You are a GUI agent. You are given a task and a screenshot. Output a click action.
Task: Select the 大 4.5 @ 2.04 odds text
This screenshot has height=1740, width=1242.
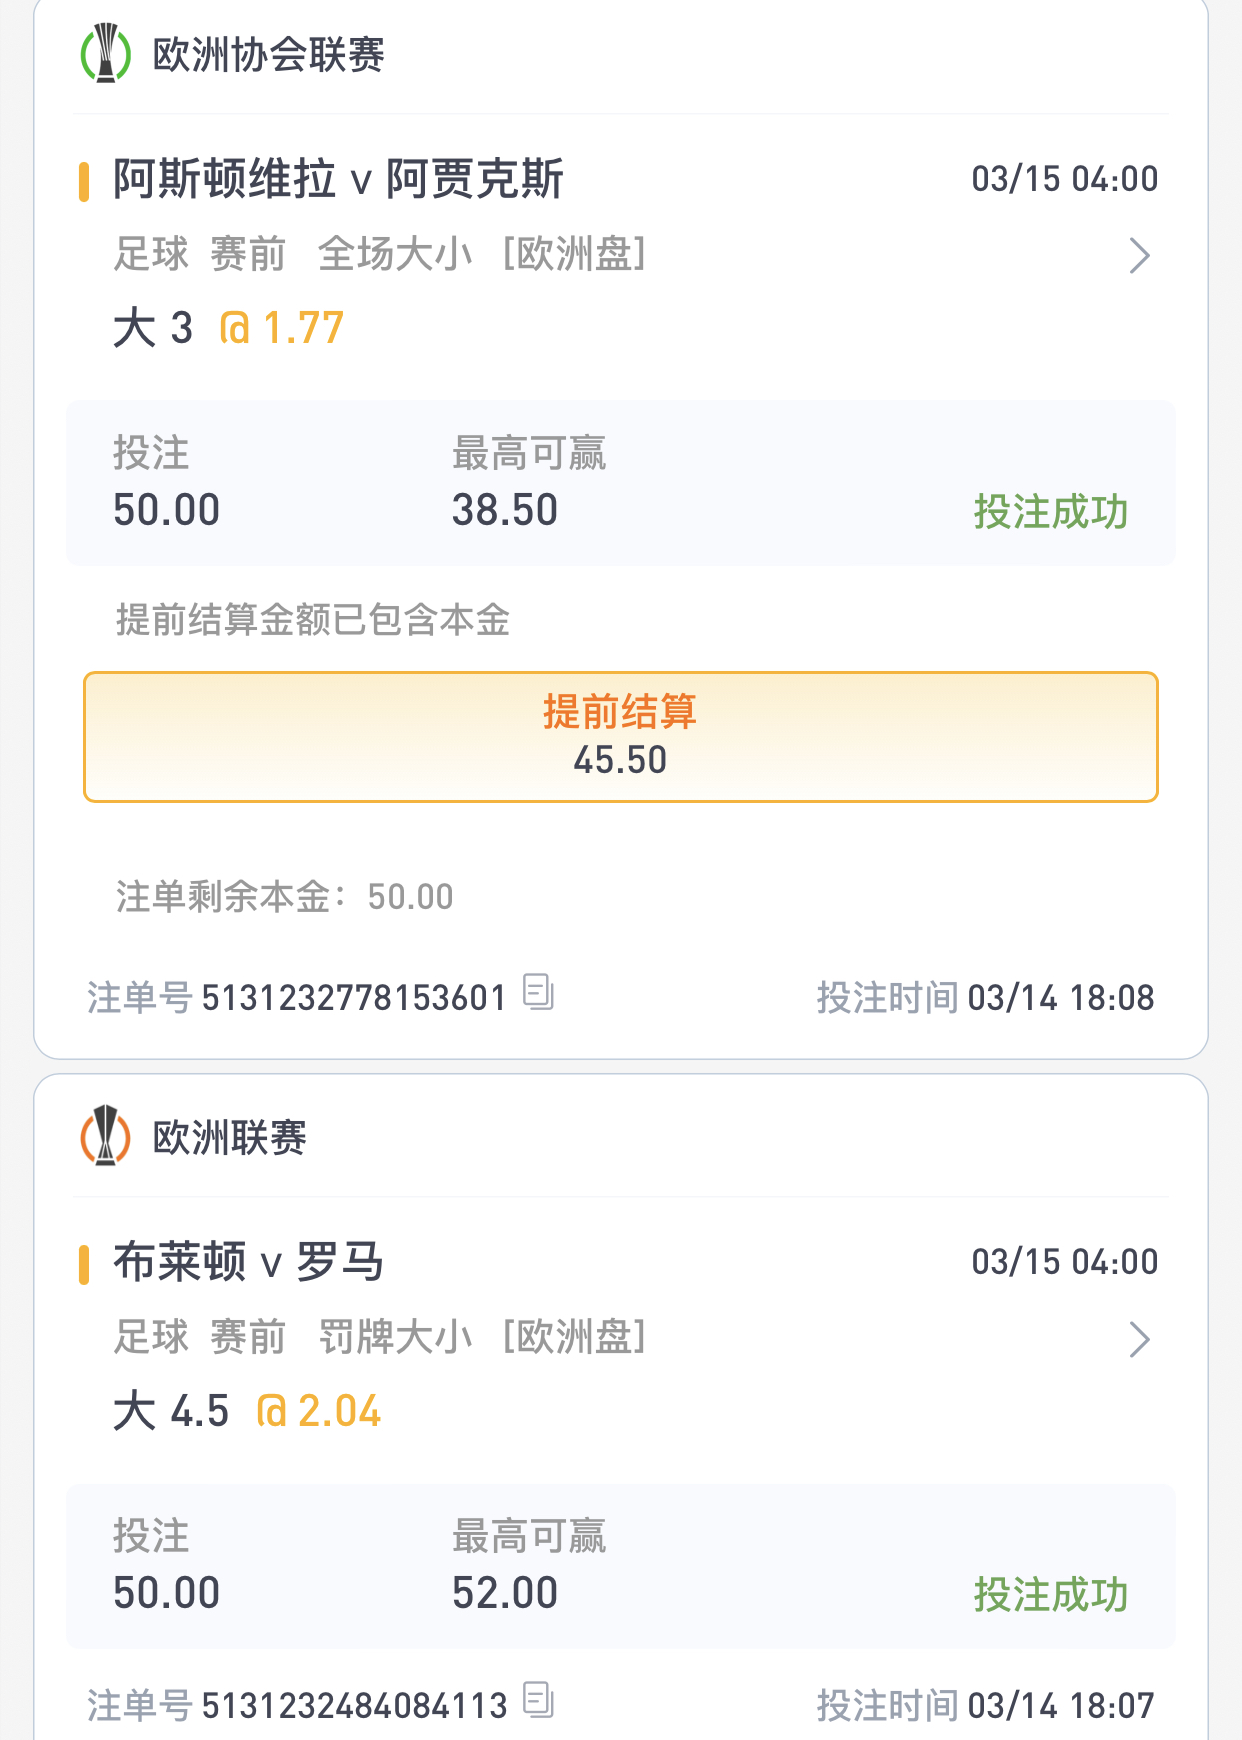(x=246, y=1412)
